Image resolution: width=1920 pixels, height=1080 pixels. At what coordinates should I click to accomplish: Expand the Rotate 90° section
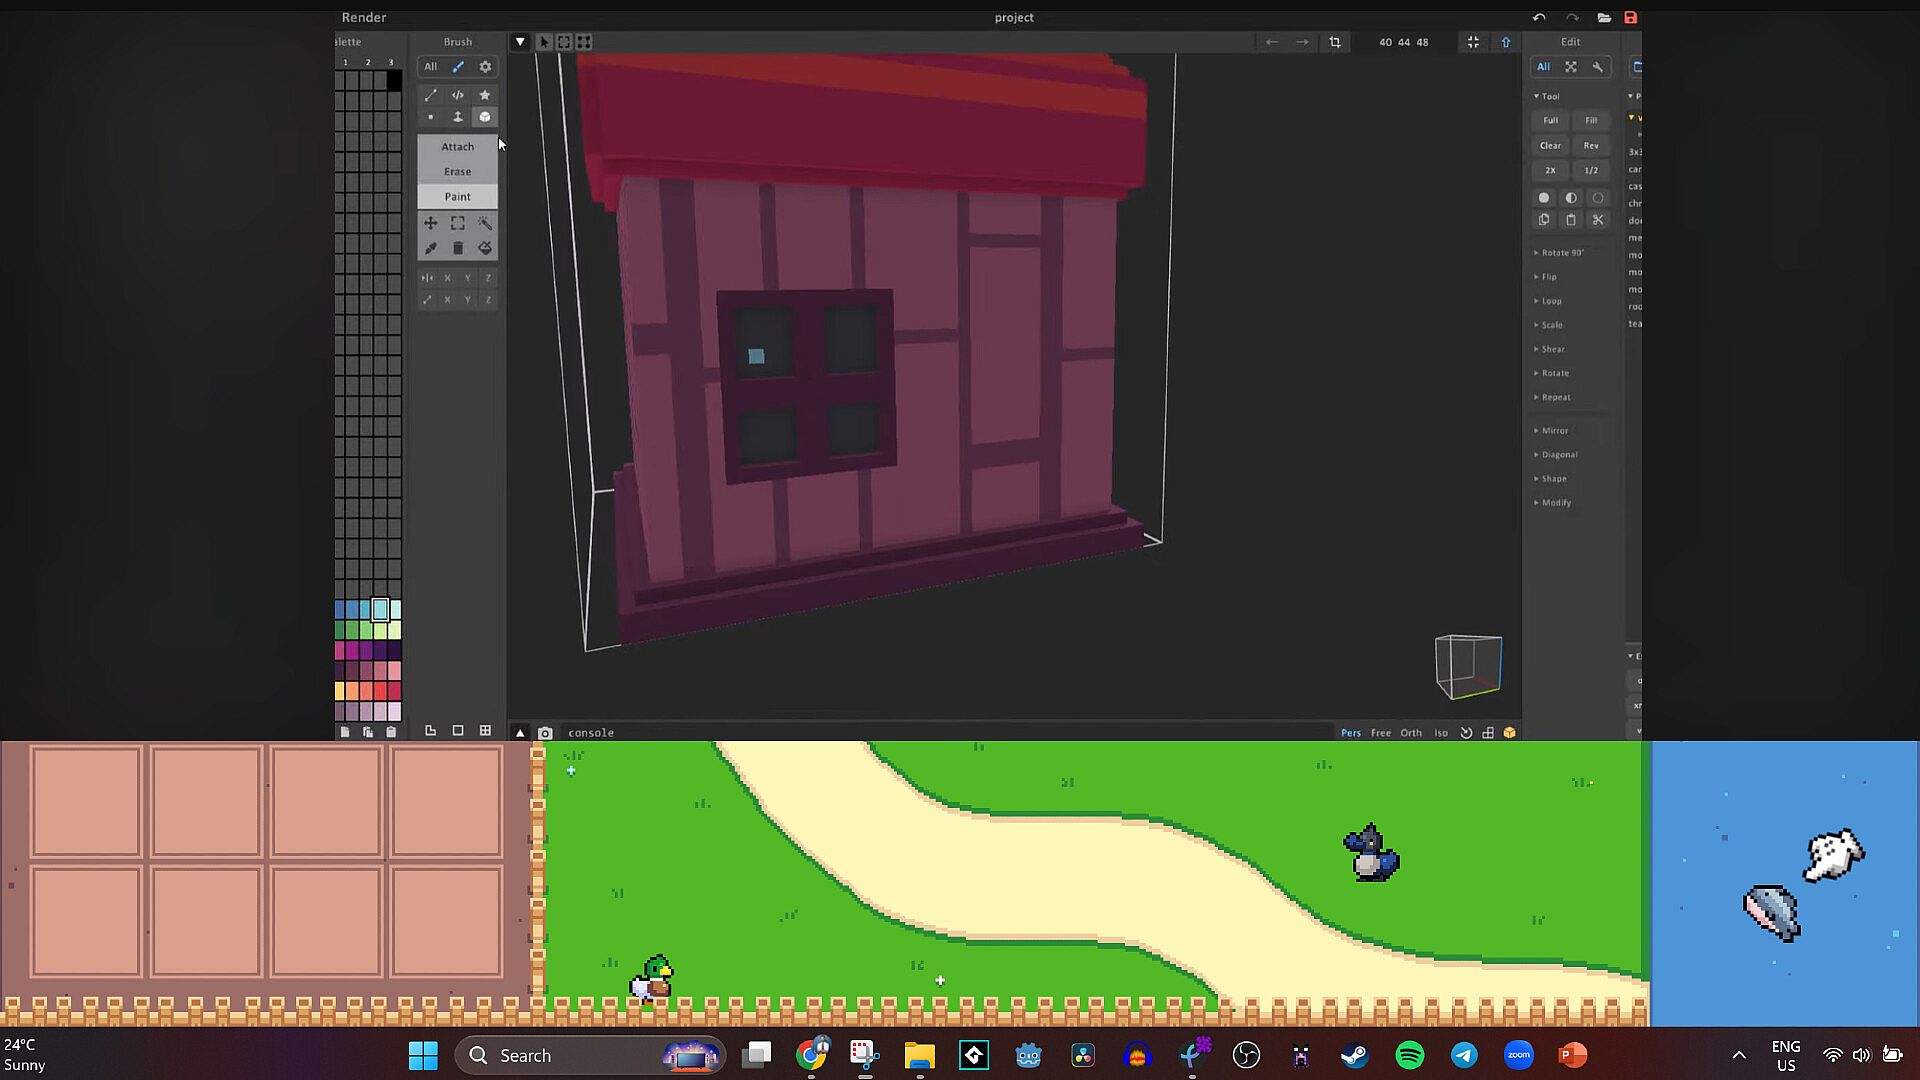[x=1561, y=253]
